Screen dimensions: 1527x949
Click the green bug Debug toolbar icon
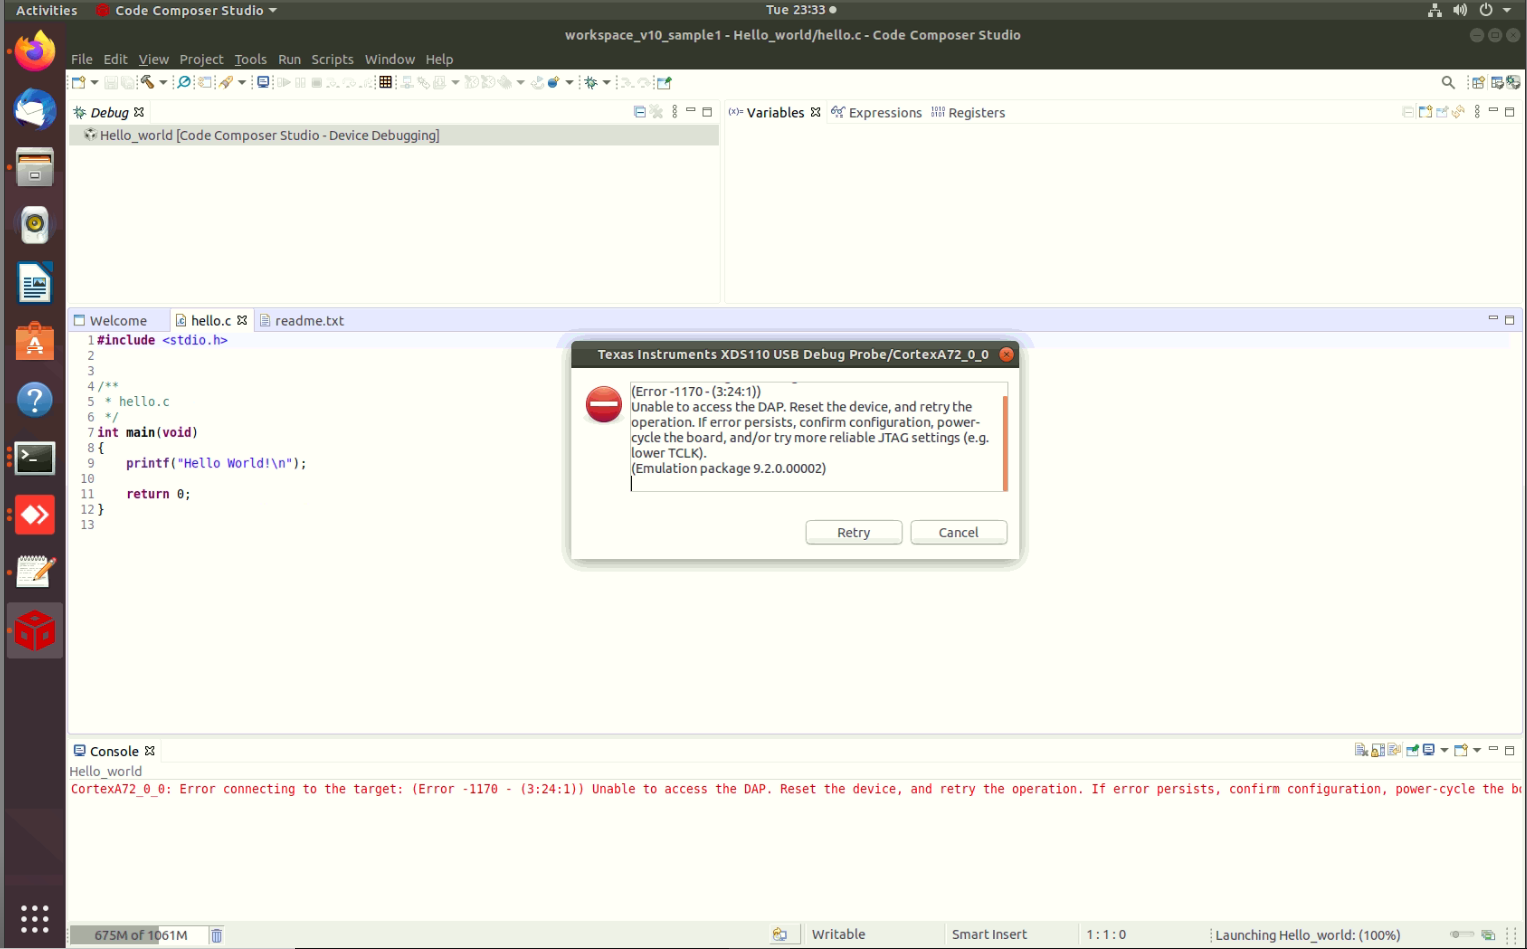591,83
